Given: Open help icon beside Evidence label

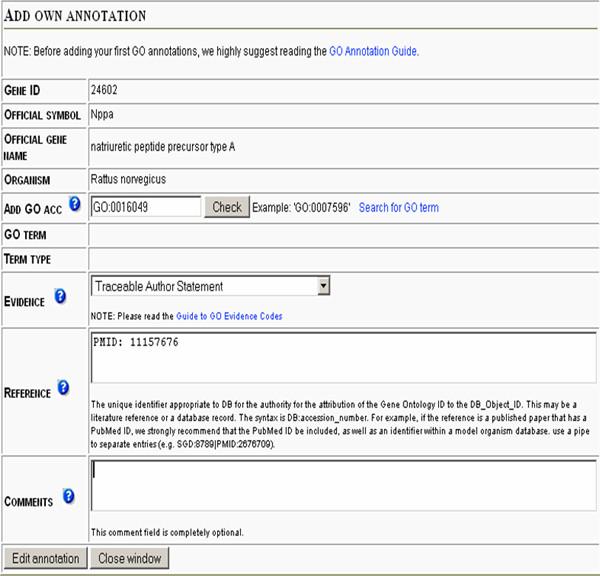Looking at the screenshot, I should tap(60, 296).
